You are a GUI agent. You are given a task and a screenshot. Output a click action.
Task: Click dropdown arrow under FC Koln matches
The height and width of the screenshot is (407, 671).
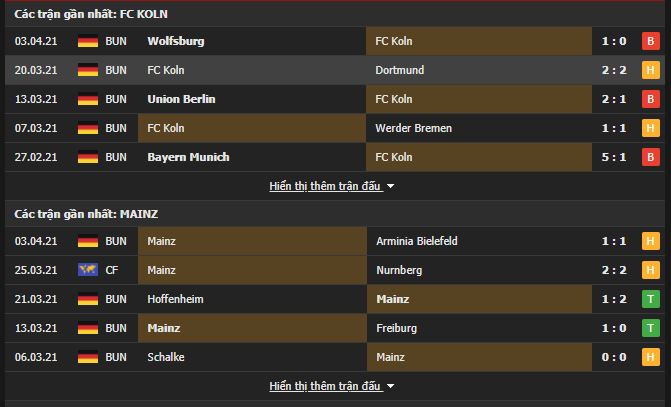click(390, 186)
